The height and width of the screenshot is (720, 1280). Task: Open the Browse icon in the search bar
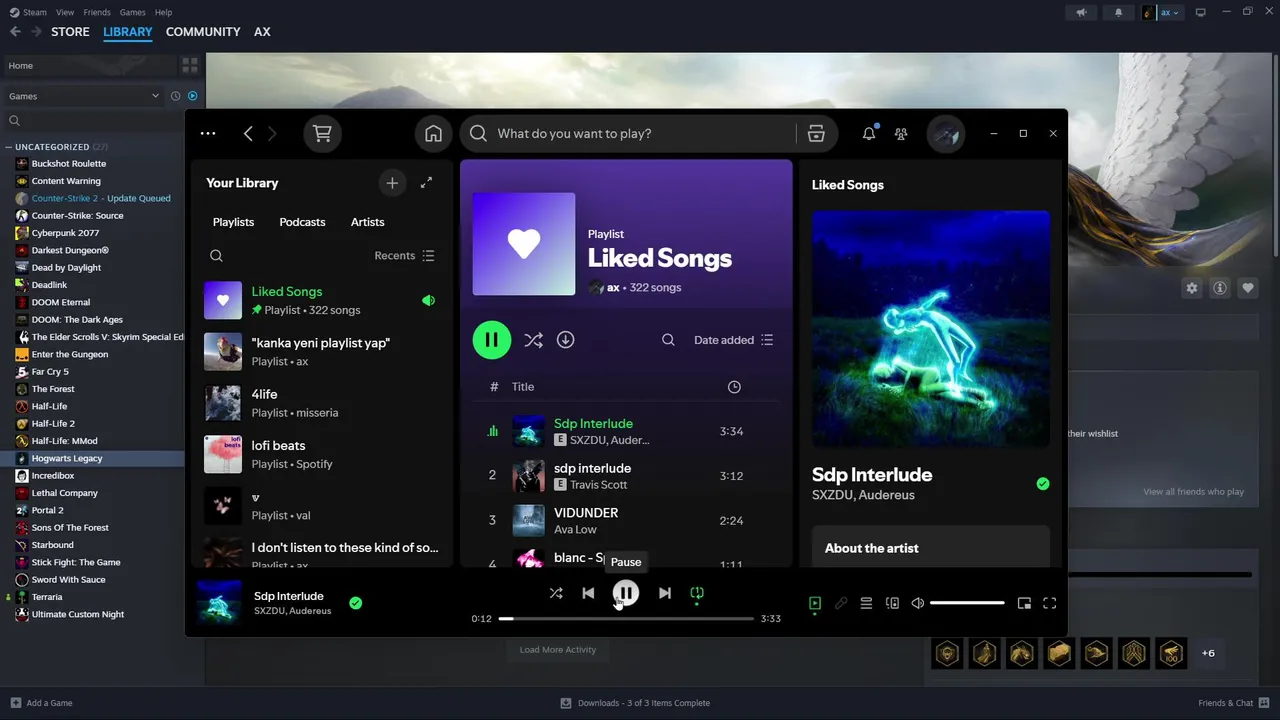click(816, 133)
